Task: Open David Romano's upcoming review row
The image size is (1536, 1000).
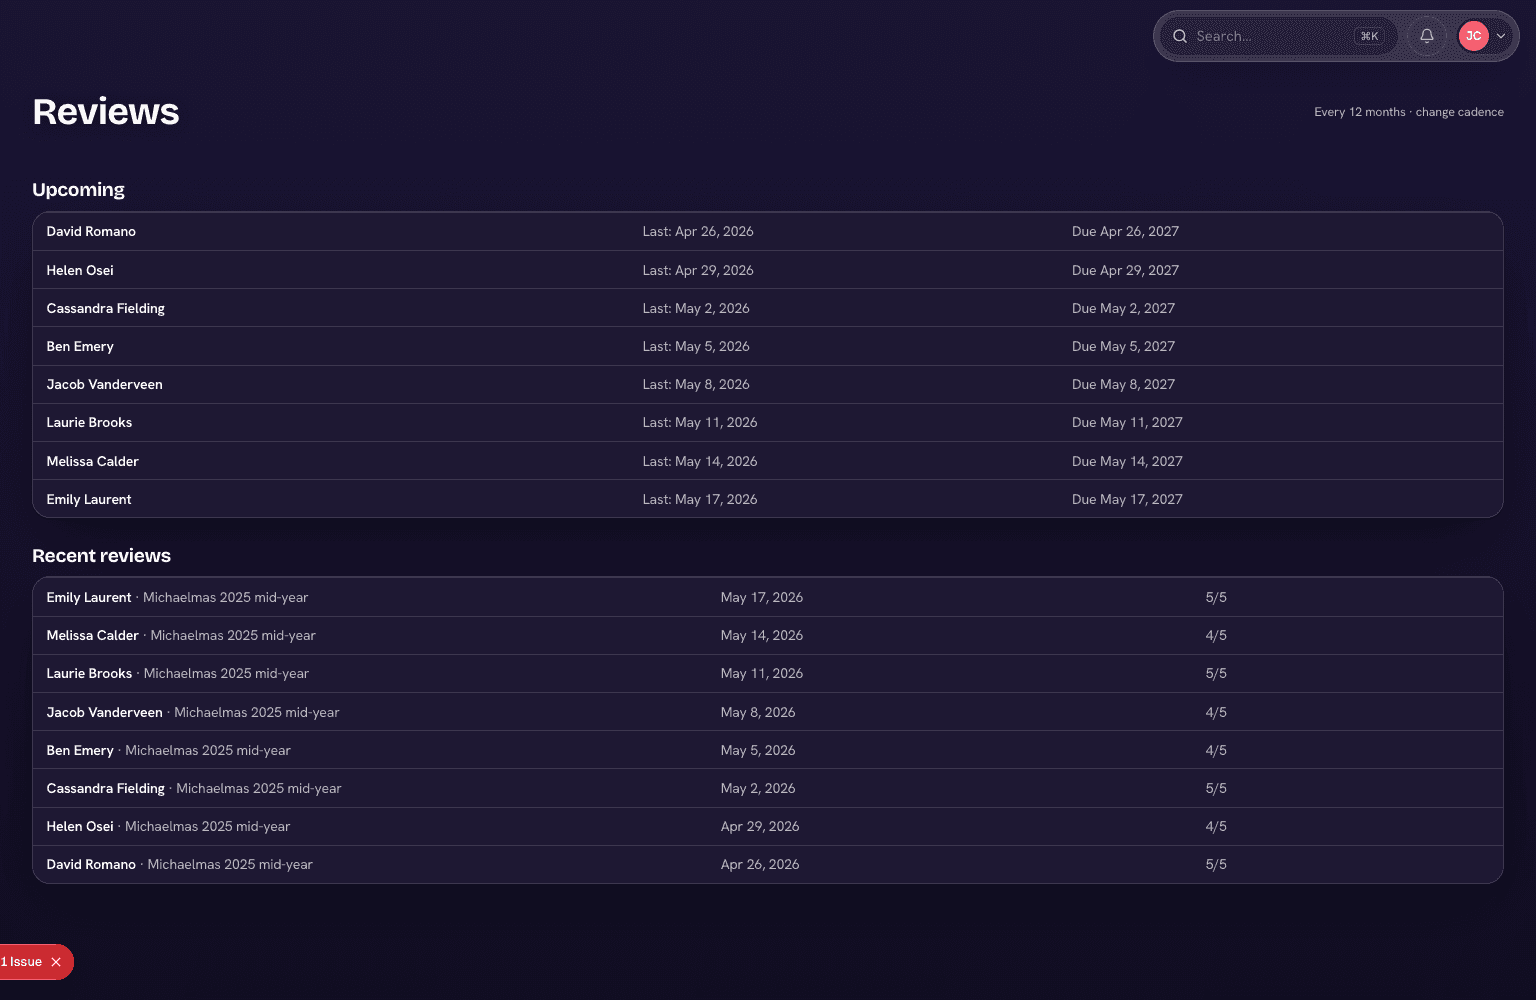Action: click(768, 231)
